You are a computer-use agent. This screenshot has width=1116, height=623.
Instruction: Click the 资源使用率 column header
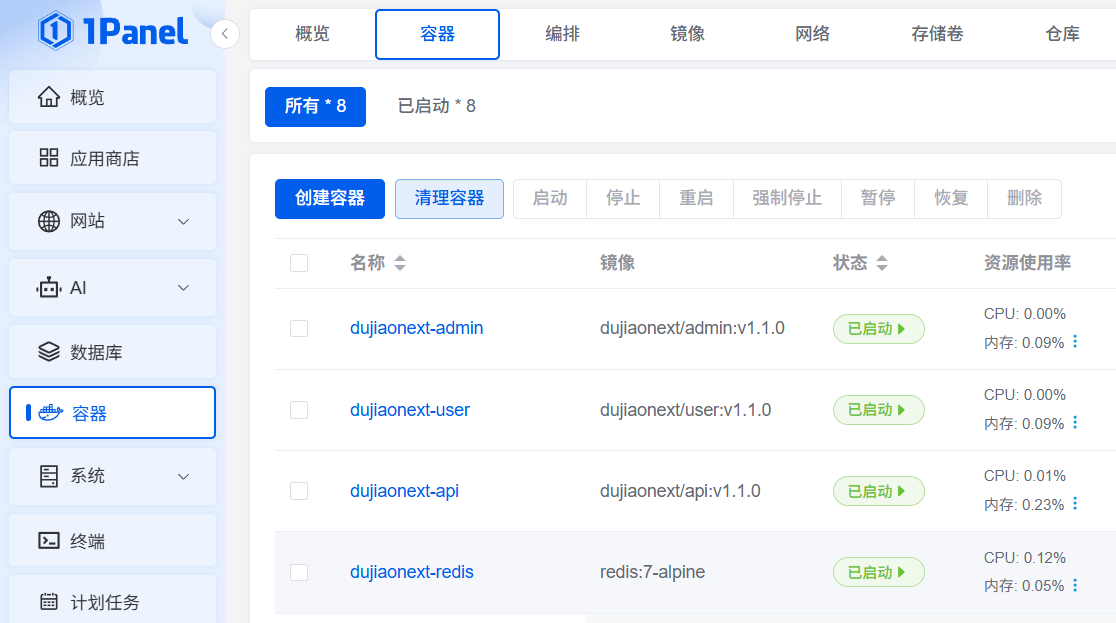click(x=1027, y=263)
